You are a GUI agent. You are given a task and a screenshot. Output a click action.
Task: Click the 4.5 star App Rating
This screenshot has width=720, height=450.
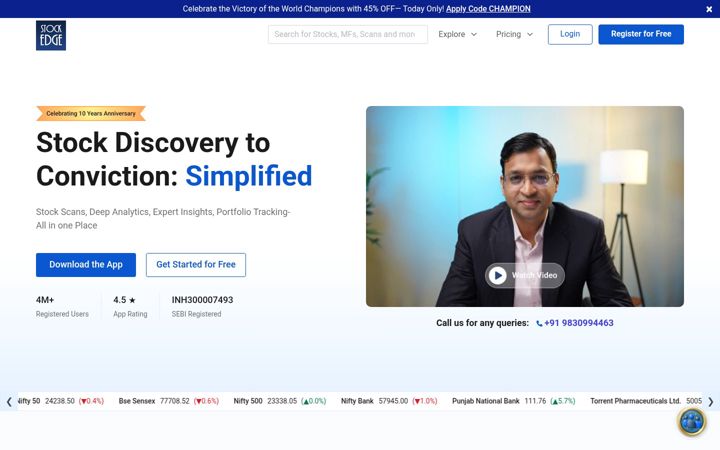coord(130,306)
